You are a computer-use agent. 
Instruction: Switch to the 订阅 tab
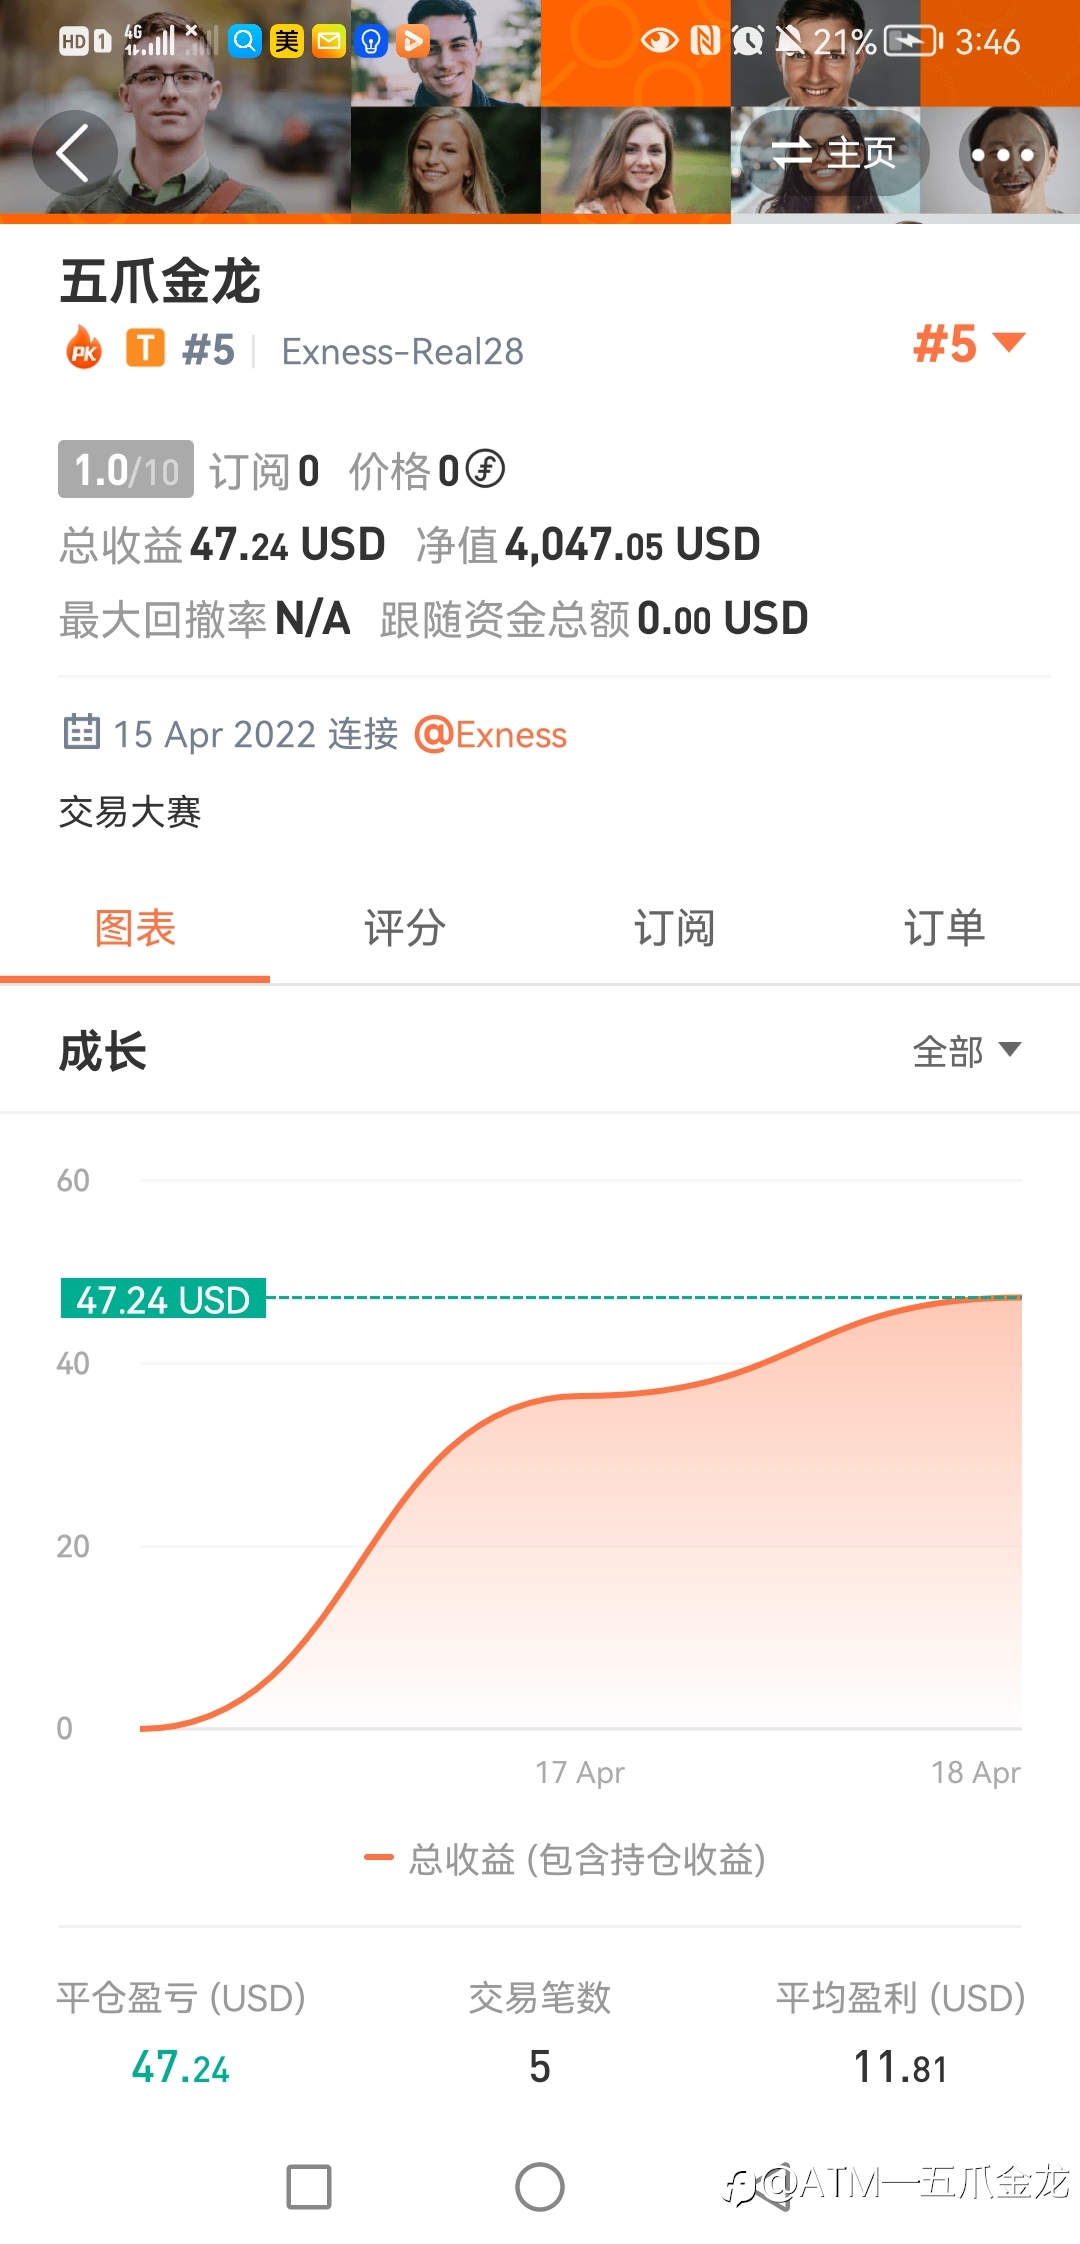[x=675, y=928]
